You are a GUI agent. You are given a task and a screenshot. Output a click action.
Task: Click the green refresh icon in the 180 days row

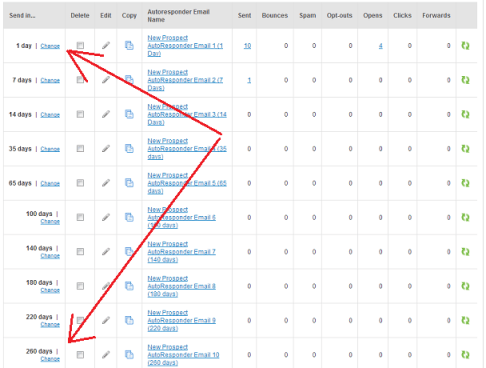pos(465,286)
